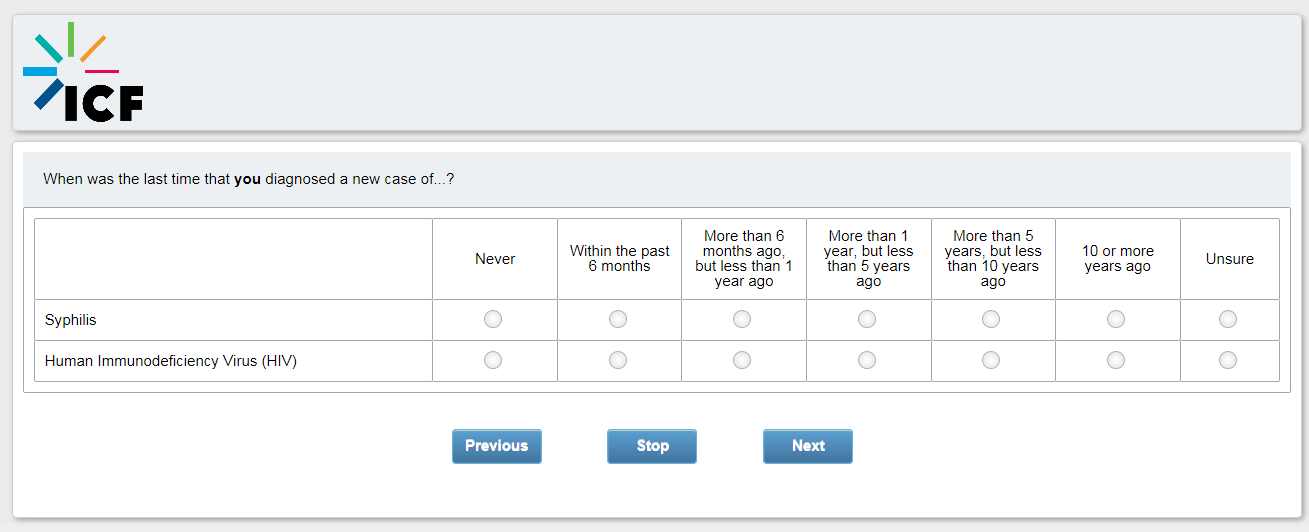Pick 1 to 5 years ago for Syphilis
The width and height of the screenshot is (1309, 532).
tap(867, 319)
